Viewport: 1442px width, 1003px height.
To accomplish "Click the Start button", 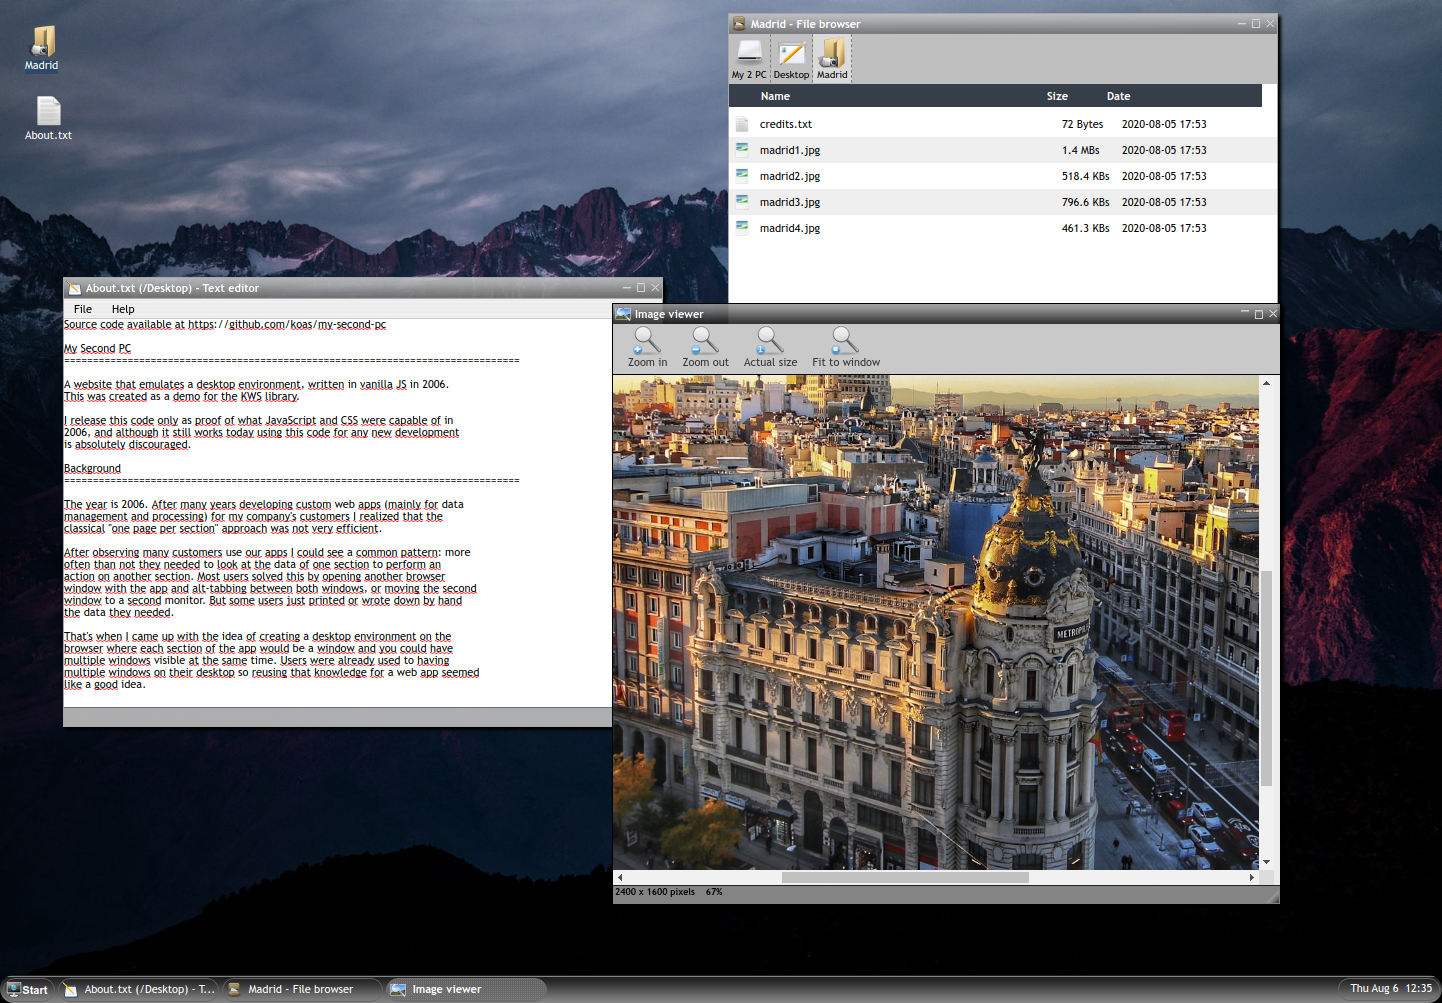I will tap(27, 989).
